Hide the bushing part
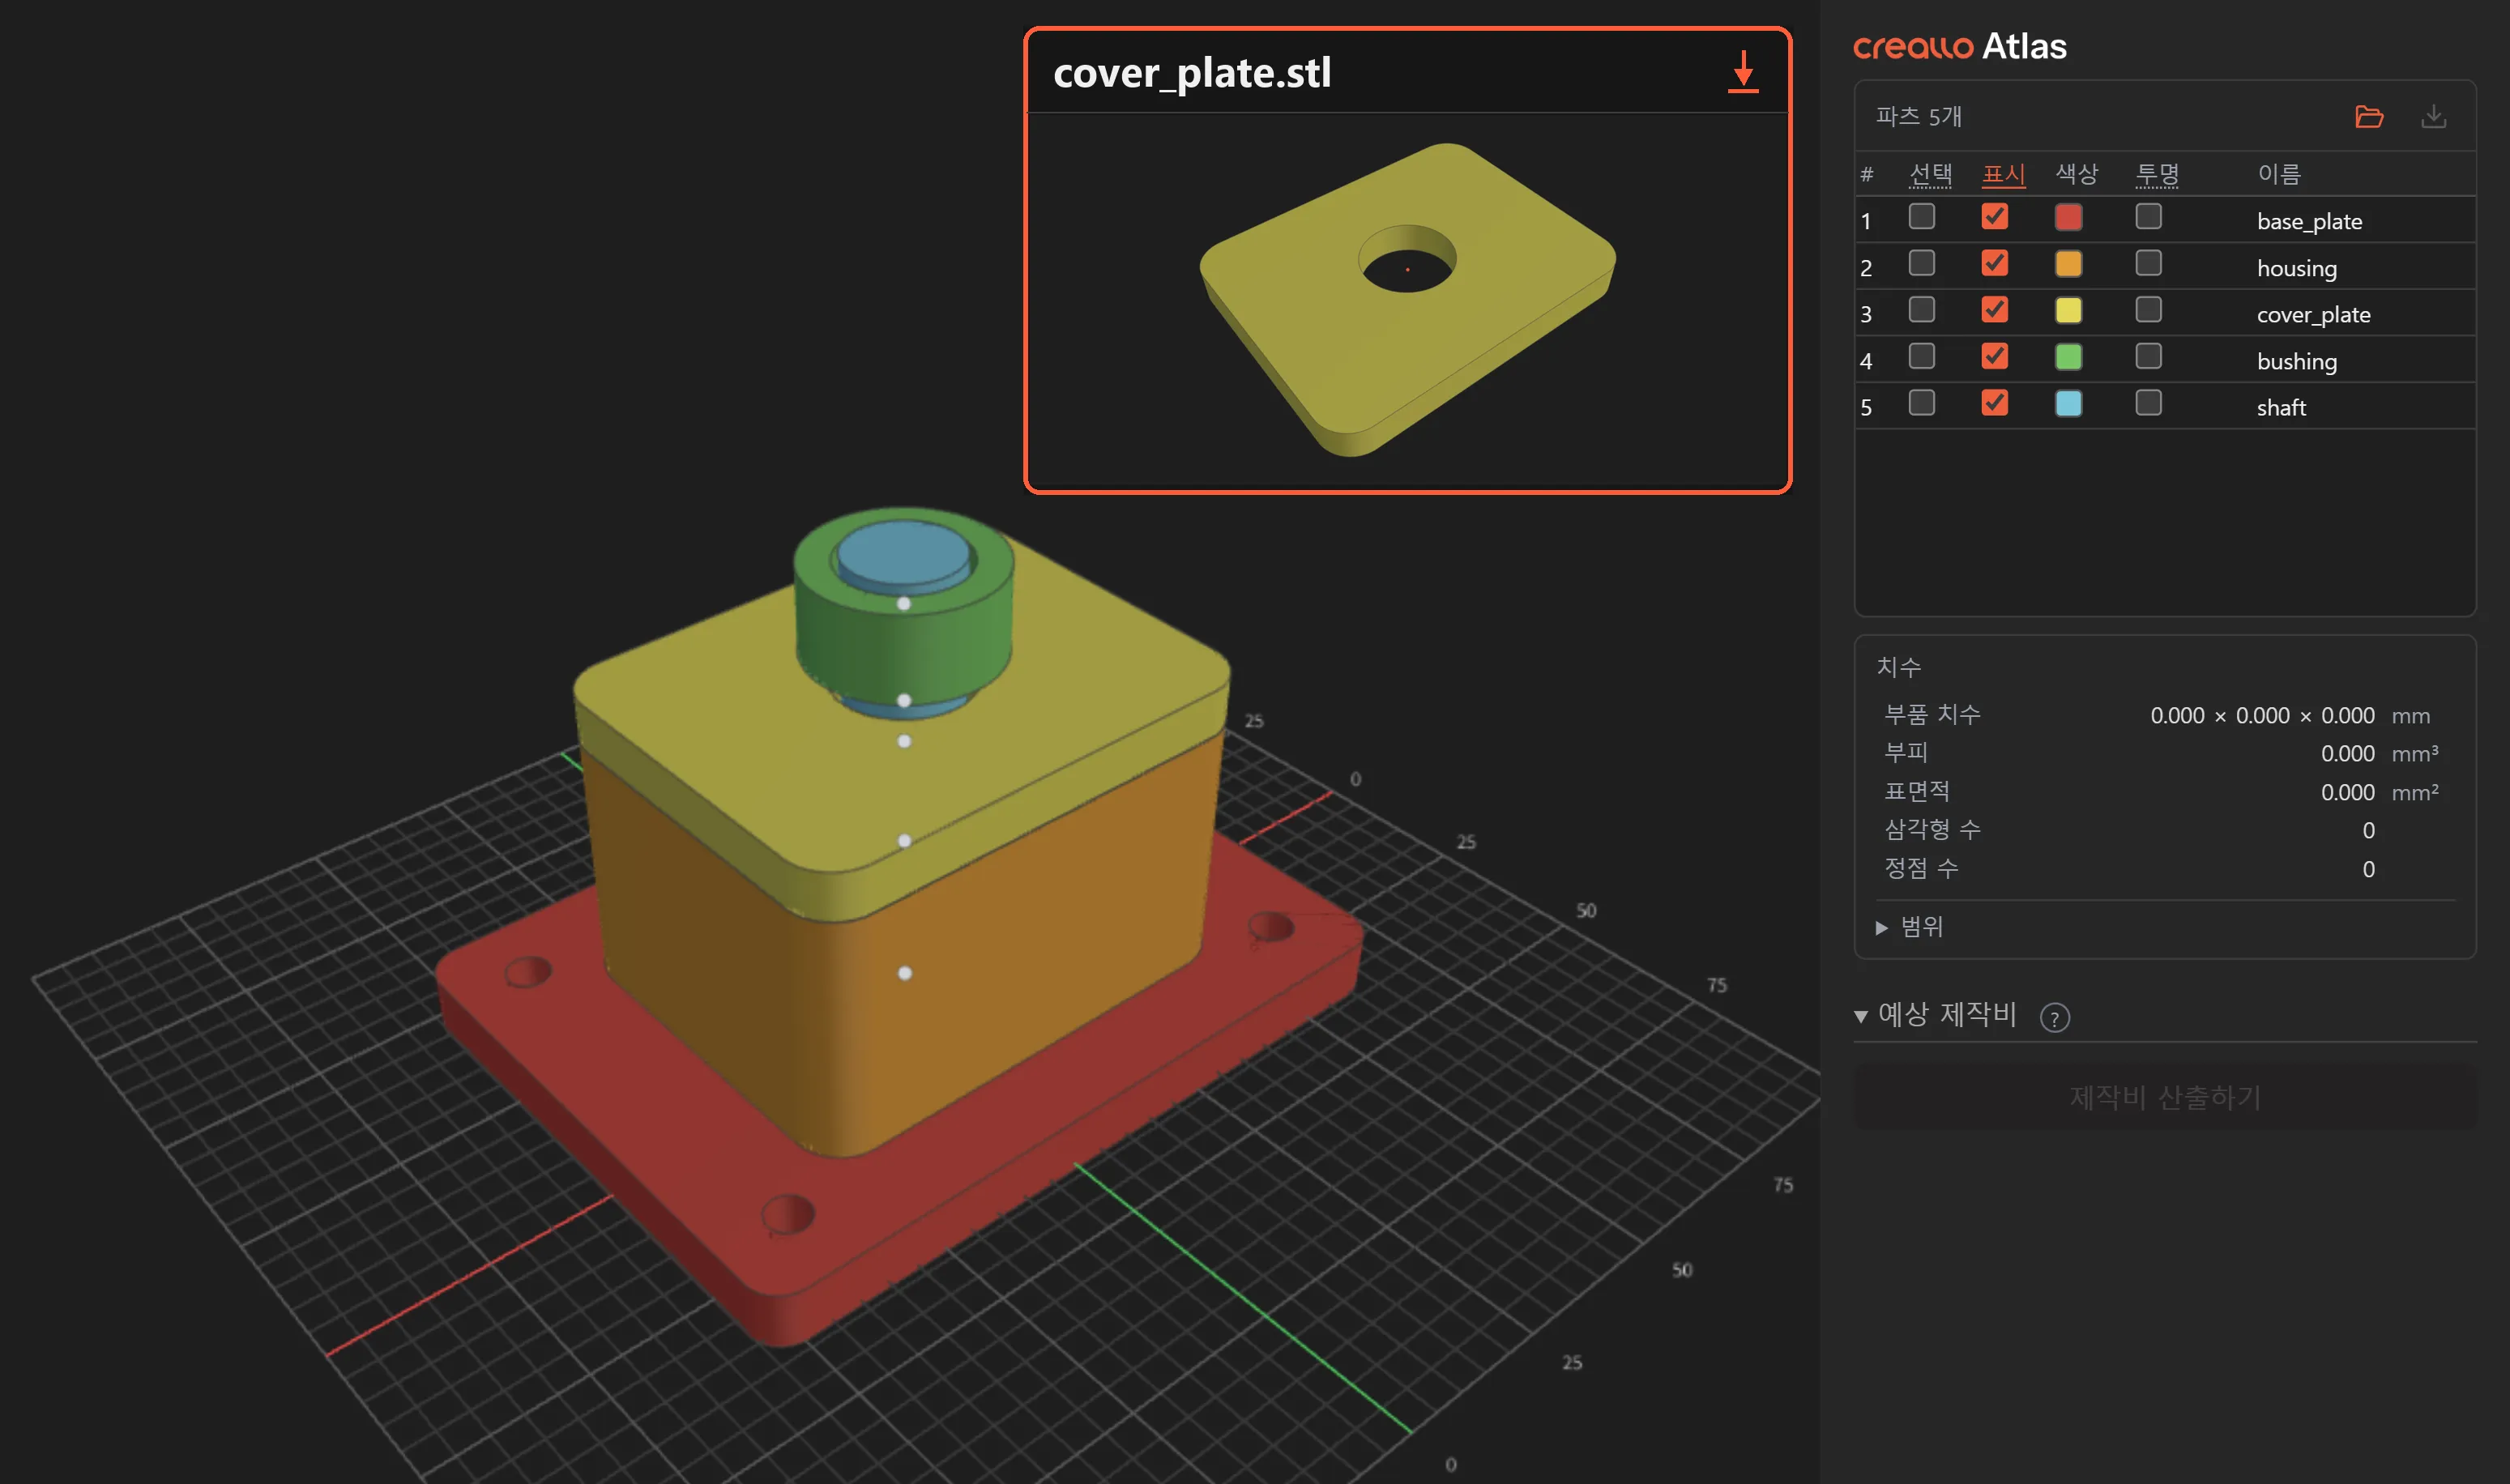Image resolution: width=2510 pixels, height=1484 pixels. 1994,356
